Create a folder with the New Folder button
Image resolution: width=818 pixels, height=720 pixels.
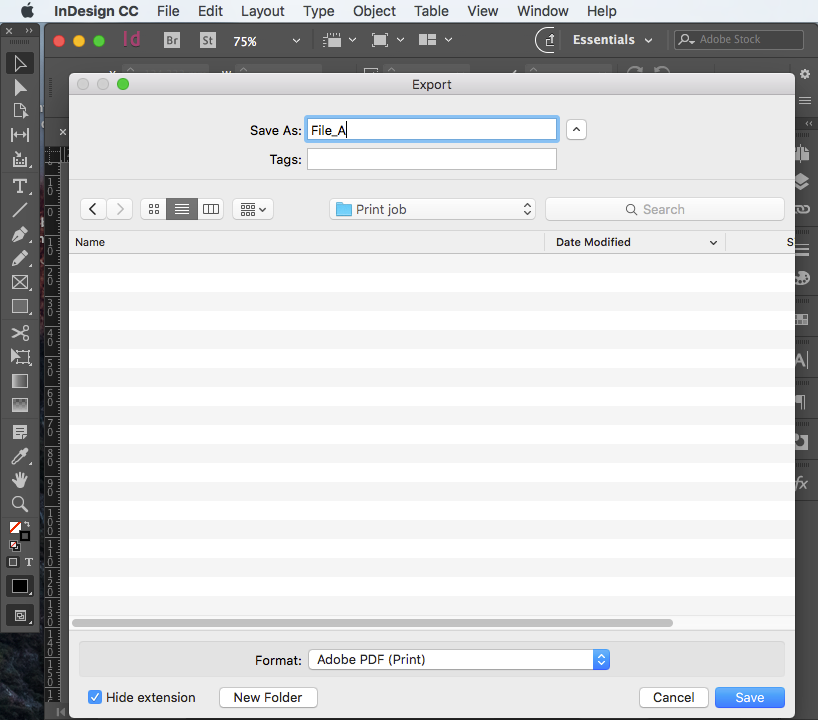tap(268, 697)
